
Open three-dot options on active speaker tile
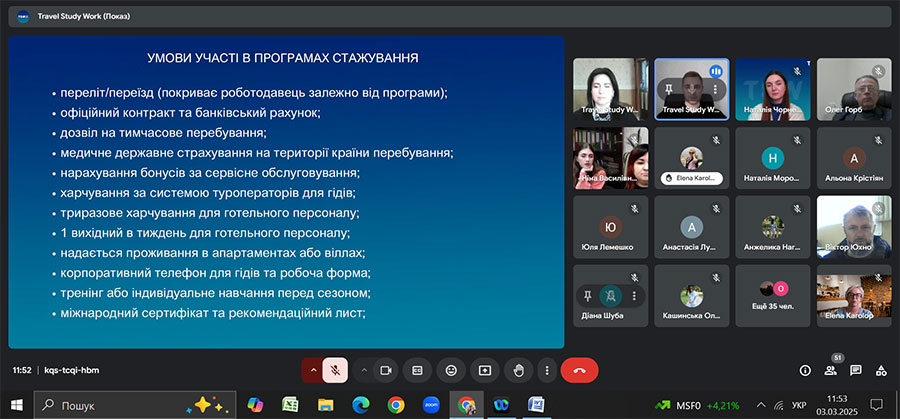click(715, 89)
